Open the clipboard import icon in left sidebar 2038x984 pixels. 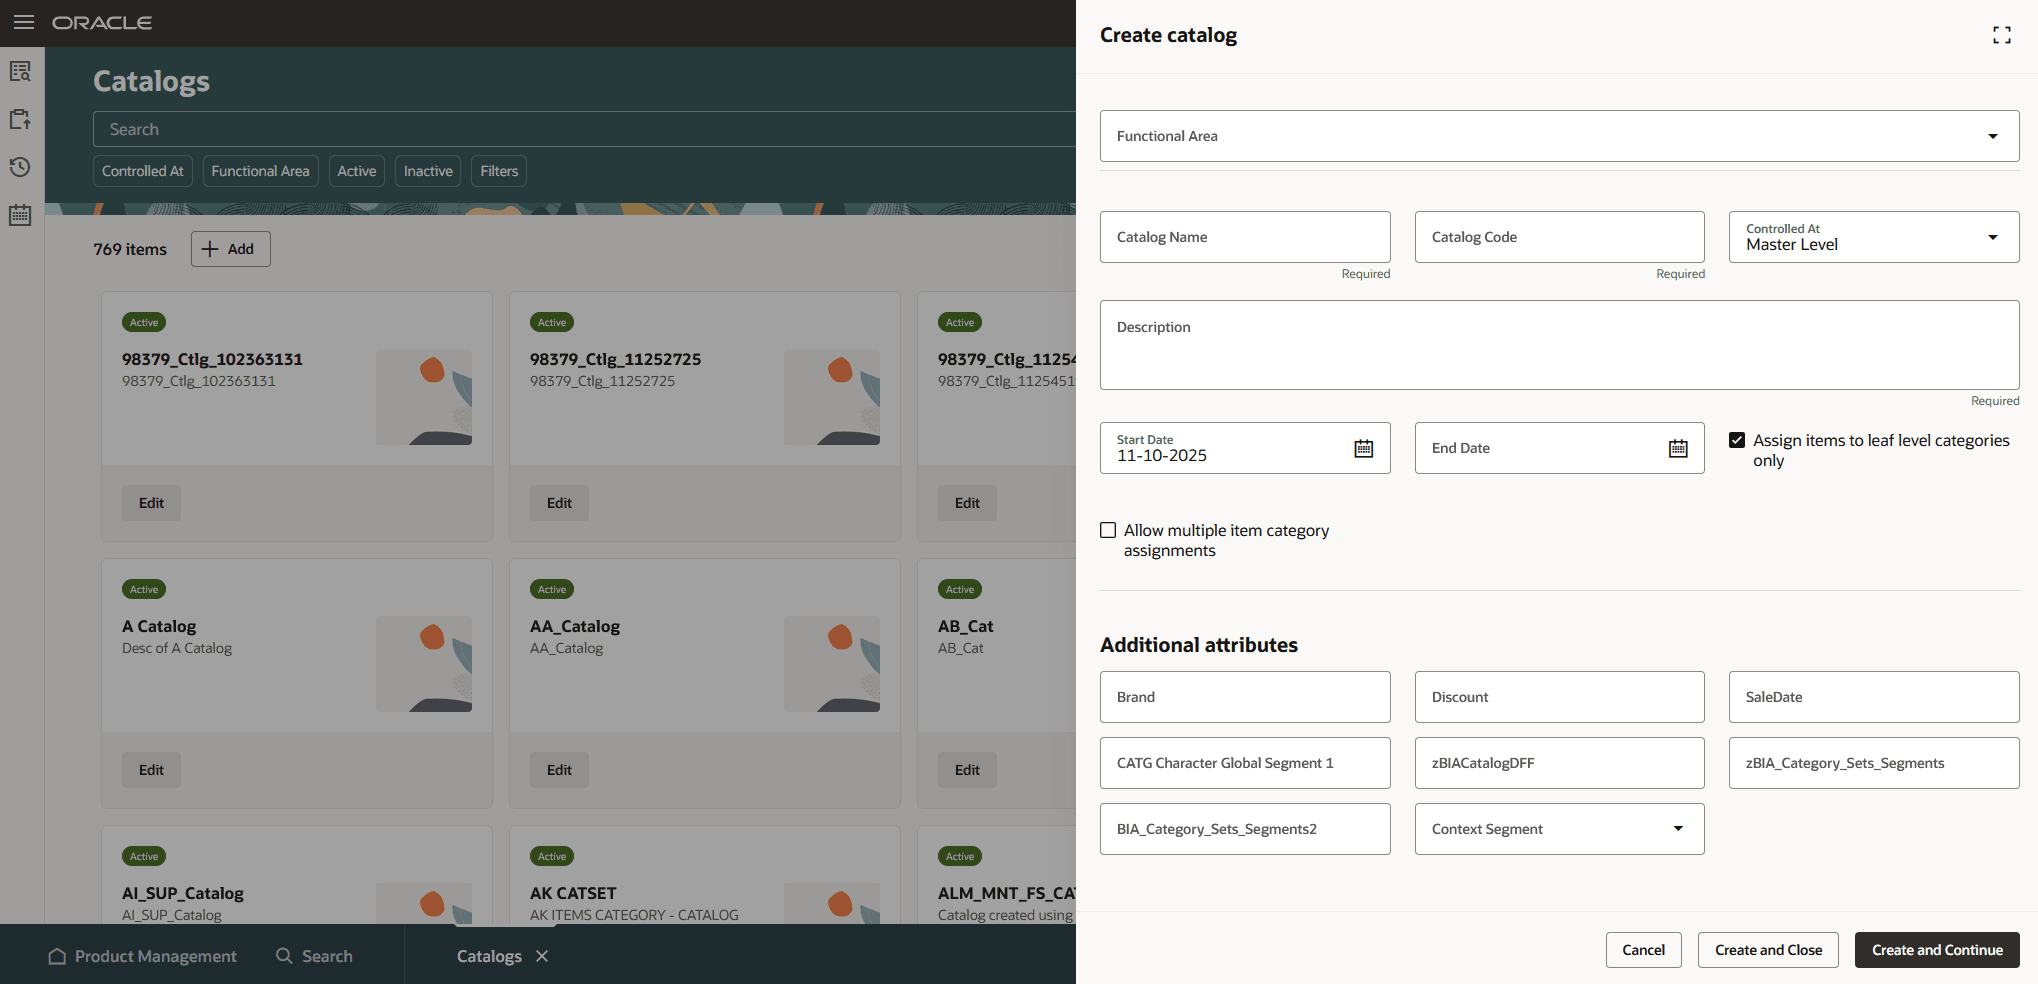click(x=20, y=119)
